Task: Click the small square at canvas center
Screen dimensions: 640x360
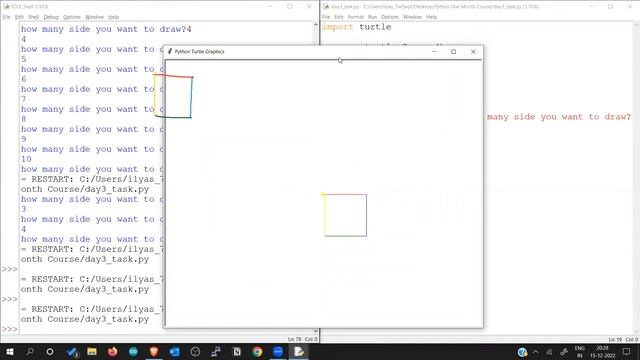Action: [345, 215]
